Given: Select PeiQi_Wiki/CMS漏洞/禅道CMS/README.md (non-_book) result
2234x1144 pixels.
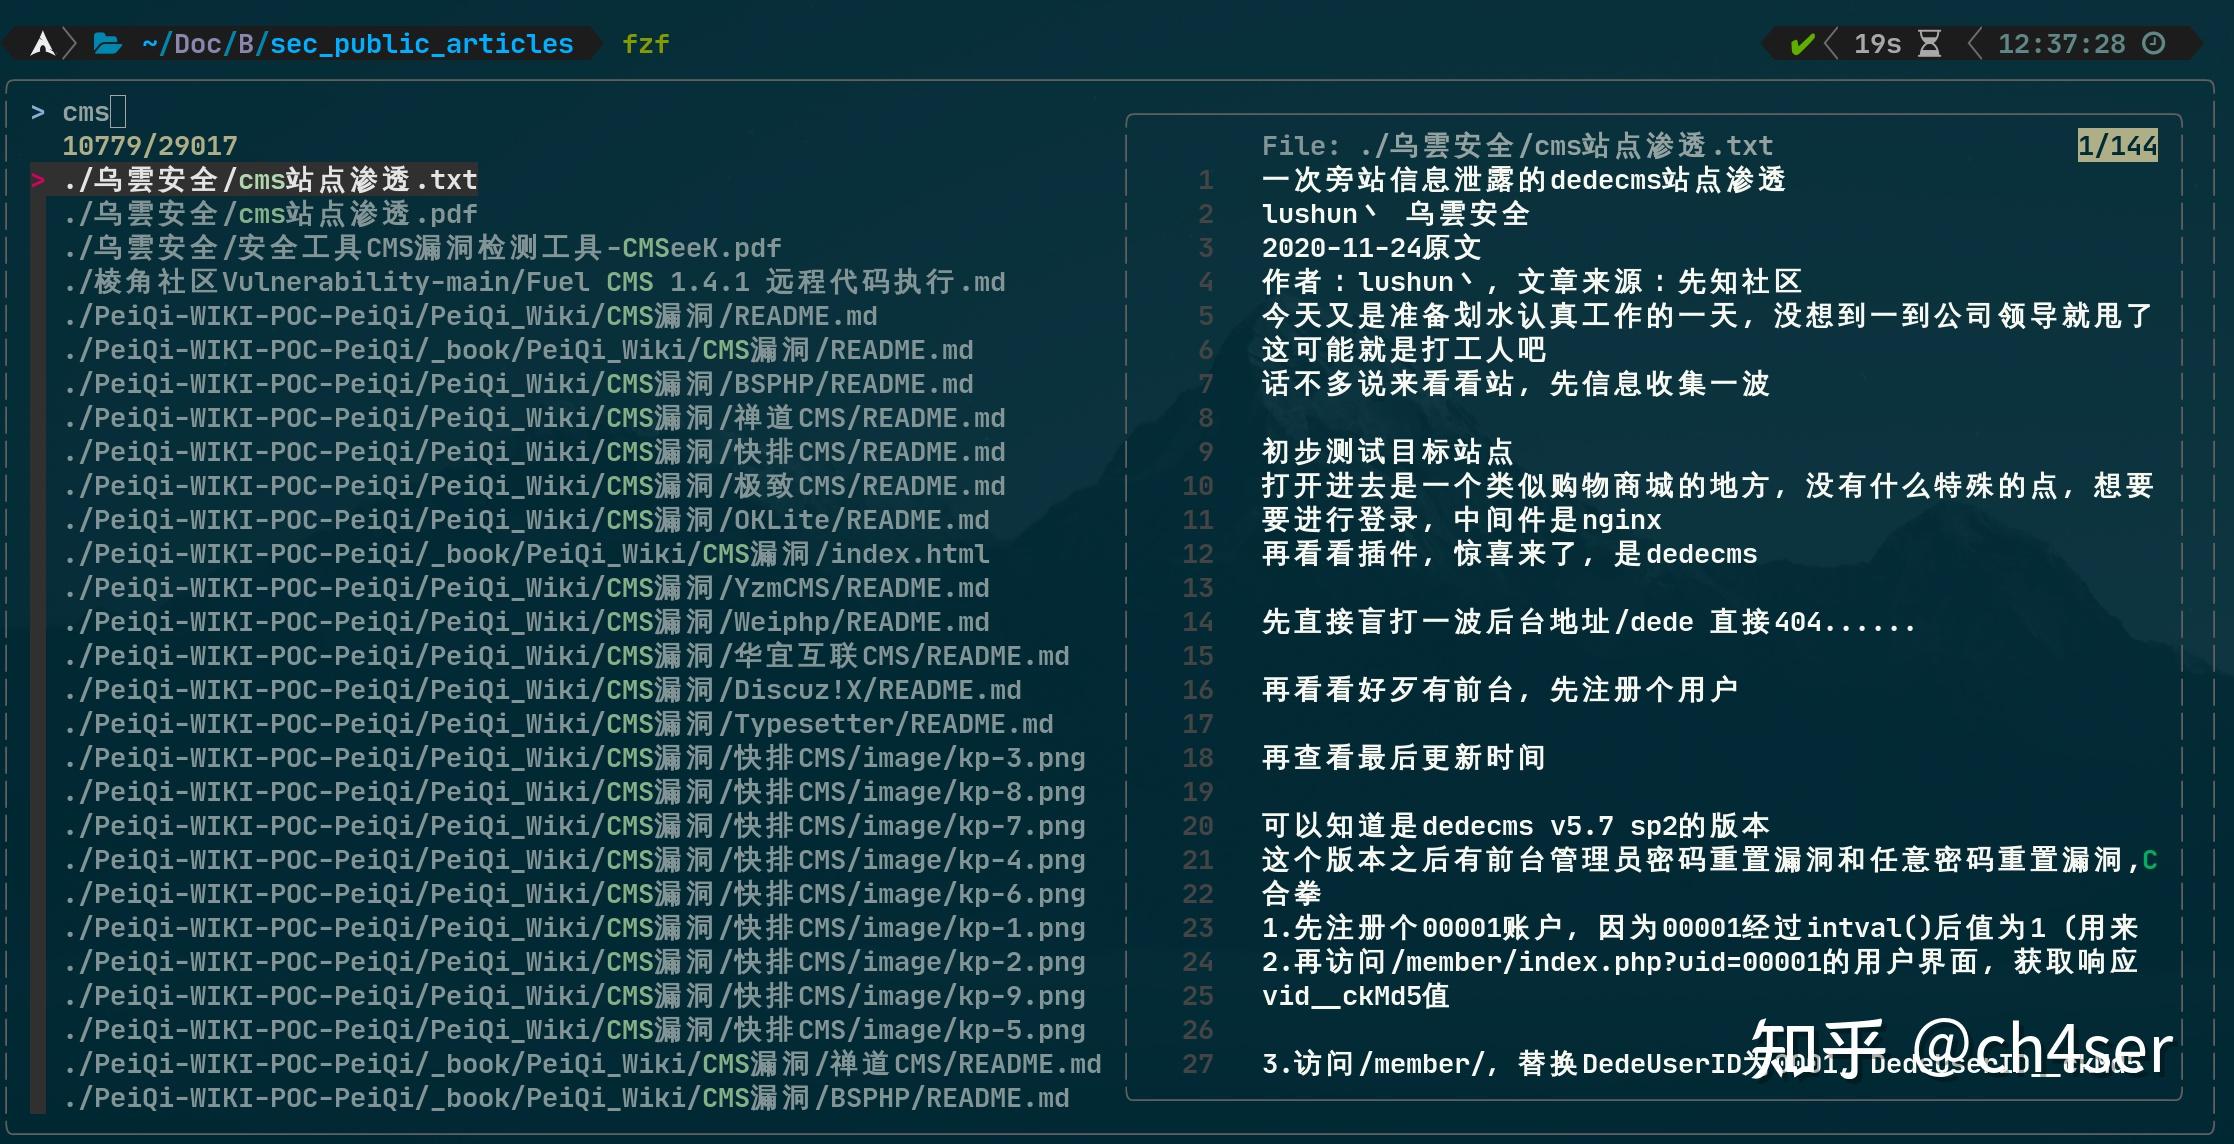Looking at the screenshot, I should [534, 418].
